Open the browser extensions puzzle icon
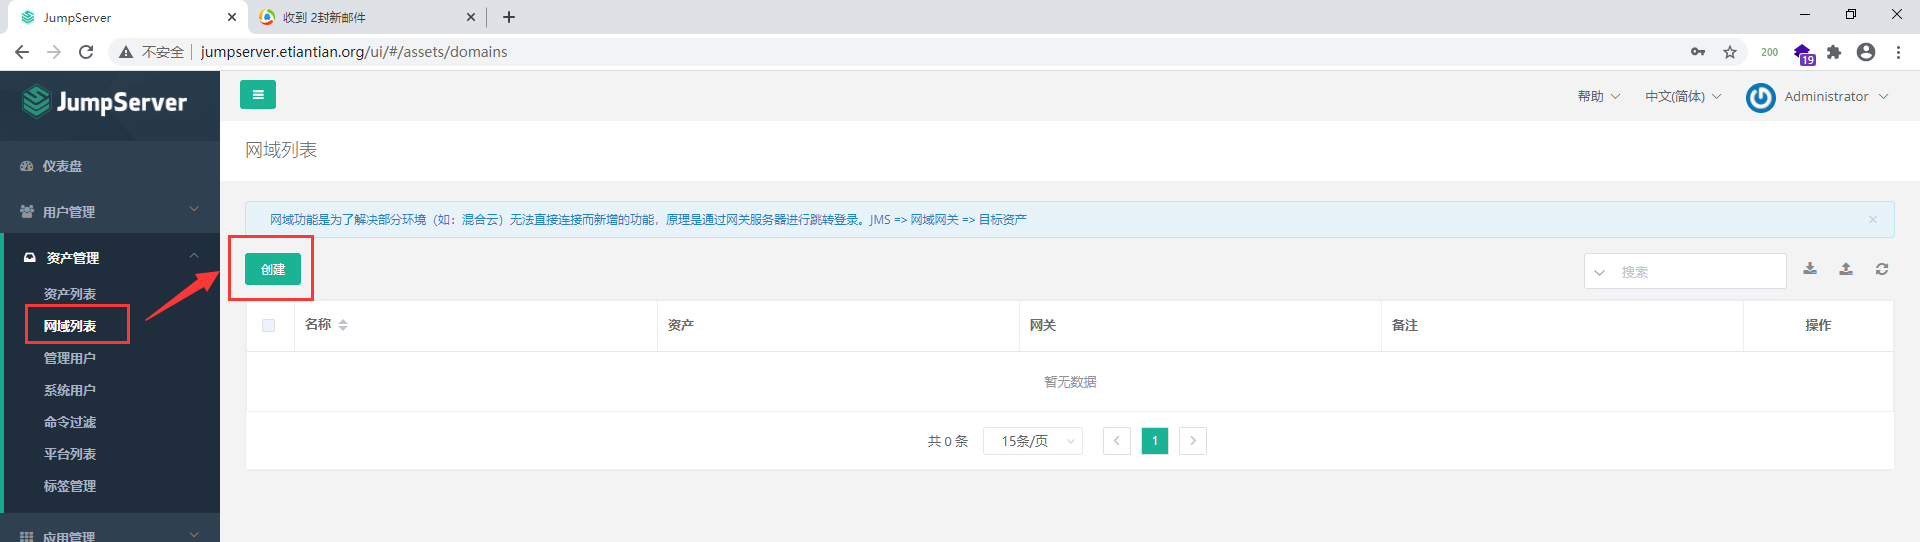The width and height of the screenshot is (1920, 542). (1834, 52)
